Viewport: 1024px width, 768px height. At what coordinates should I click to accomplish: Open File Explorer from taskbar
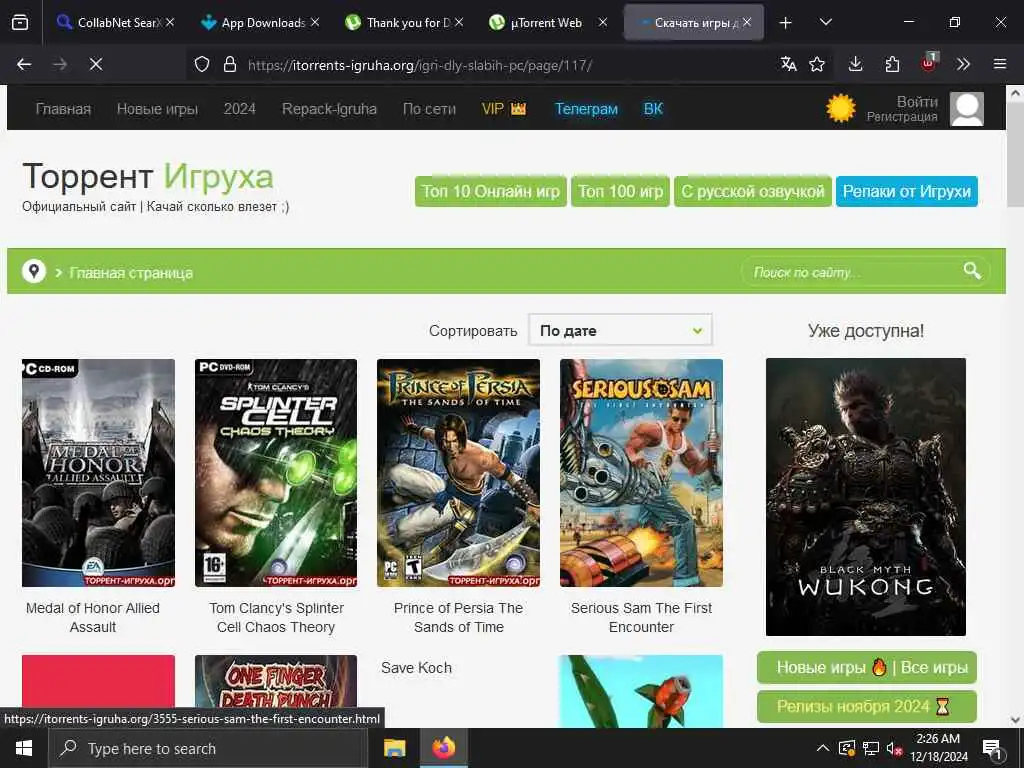(394, 748)
